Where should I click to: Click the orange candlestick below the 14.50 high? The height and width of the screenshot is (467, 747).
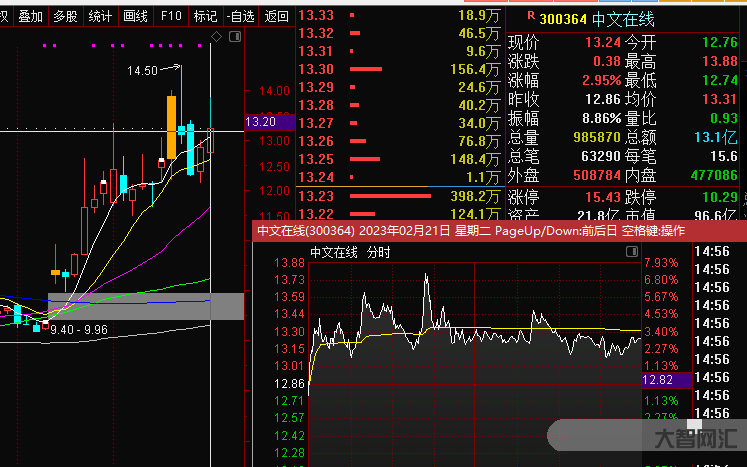point(171,127)
